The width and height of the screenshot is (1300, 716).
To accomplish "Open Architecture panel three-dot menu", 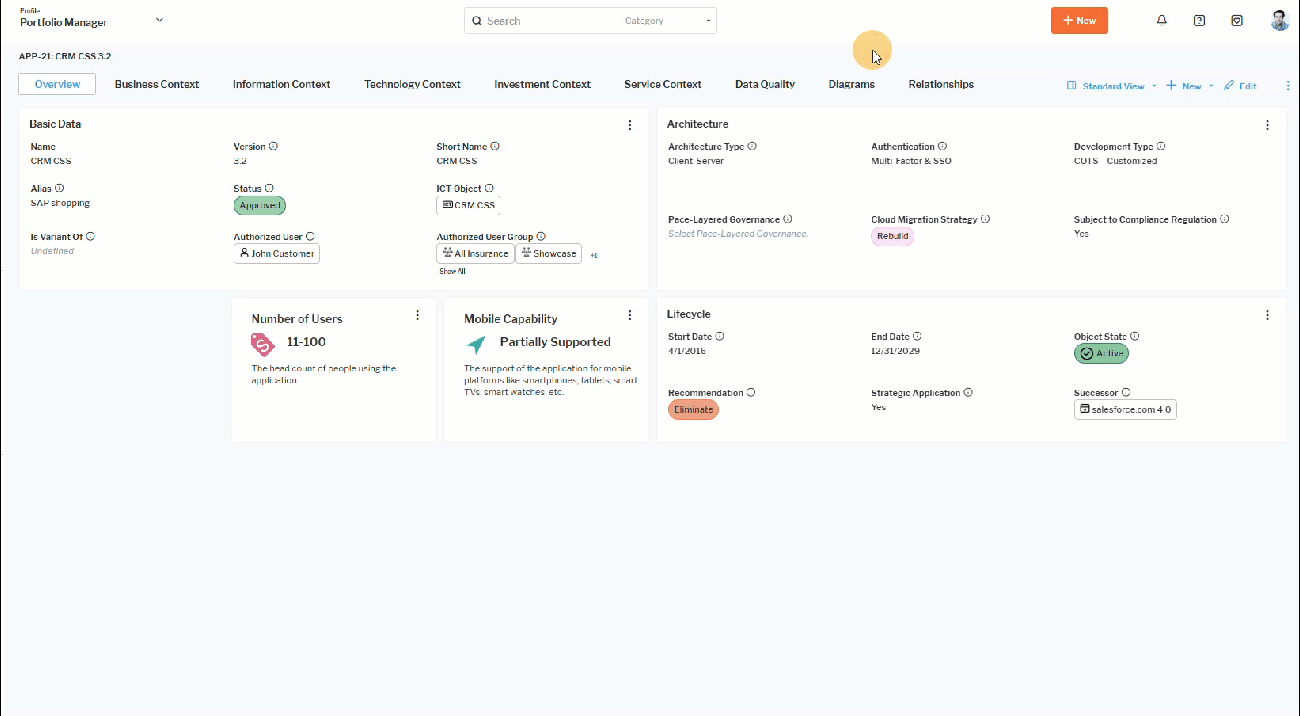I will 1267,125.
